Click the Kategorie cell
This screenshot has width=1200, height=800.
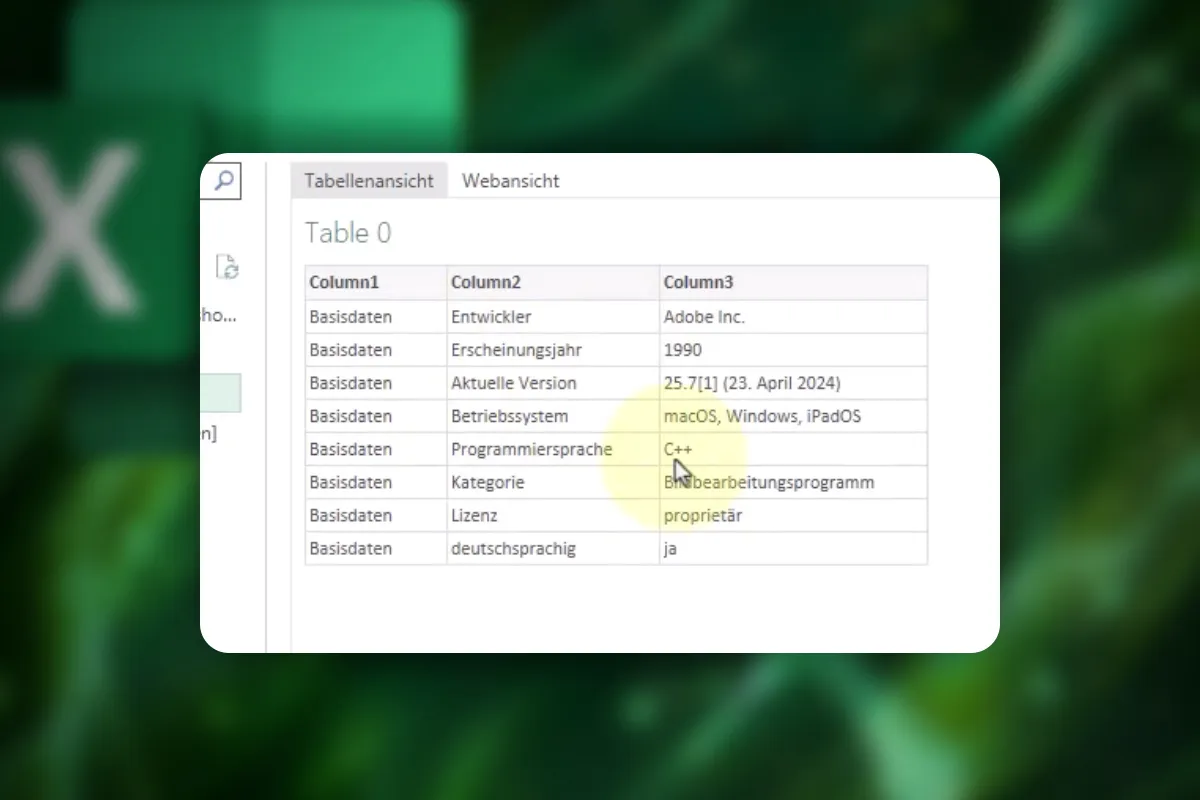(x=553, y=482)
